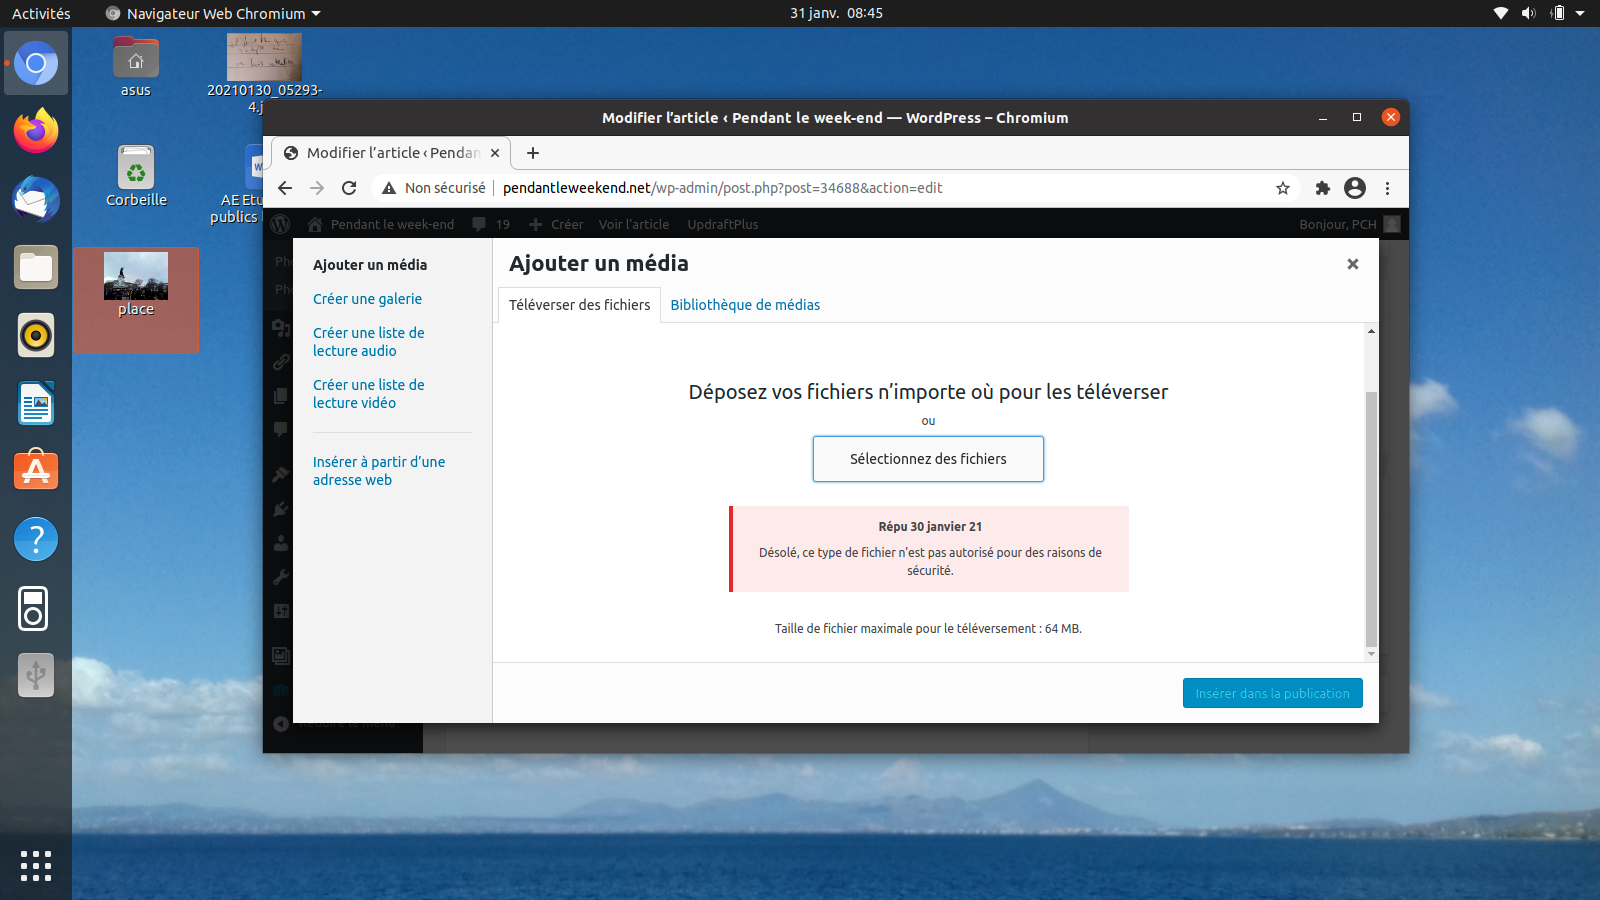This screenshot has width=1600, height=900.
Task: Close the Ajouter un média dialog
Action: 1352,264
